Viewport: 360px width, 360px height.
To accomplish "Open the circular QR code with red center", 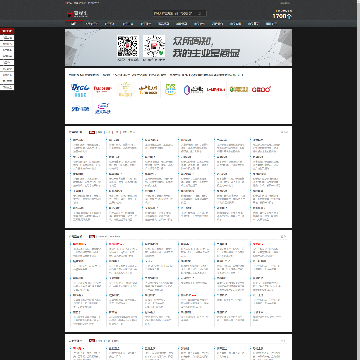I will tap(154, 46).
